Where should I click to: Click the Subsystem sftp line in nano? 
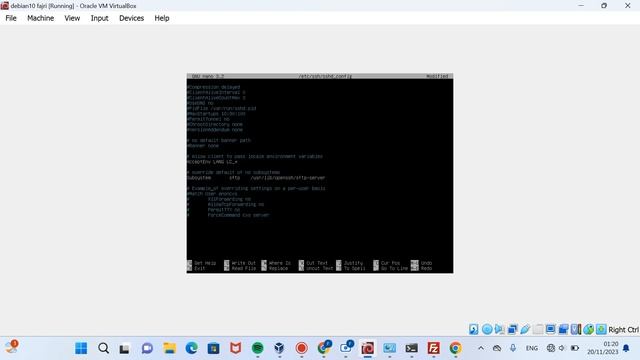pyautogui.click(x=256, y=178)
